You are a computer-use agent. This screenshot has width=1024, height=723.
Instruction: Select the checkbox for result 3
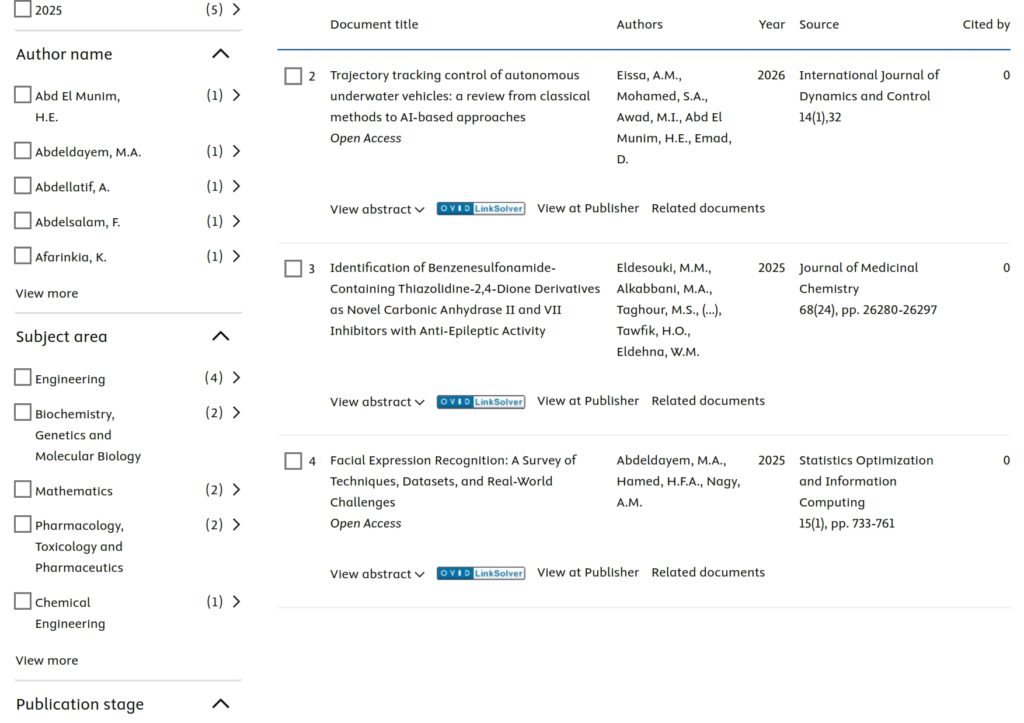coord(293,268)
